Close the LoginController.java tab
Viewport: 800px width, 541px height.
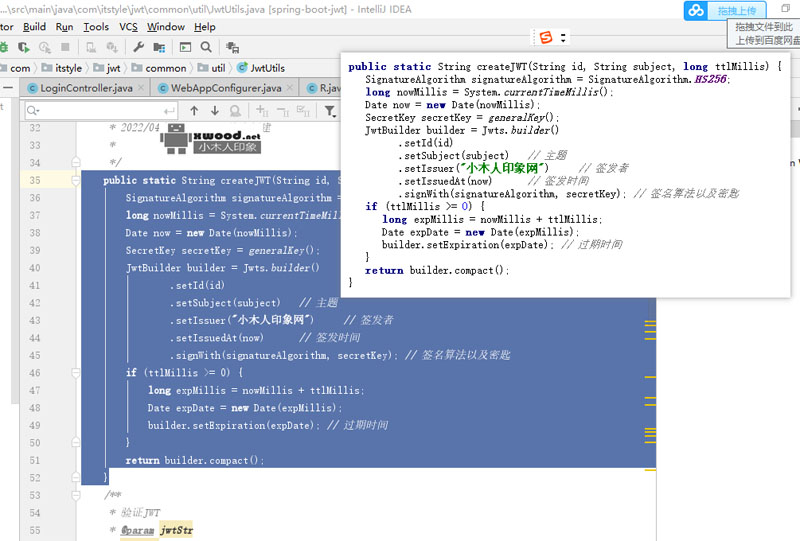click(x=141, y=88)
